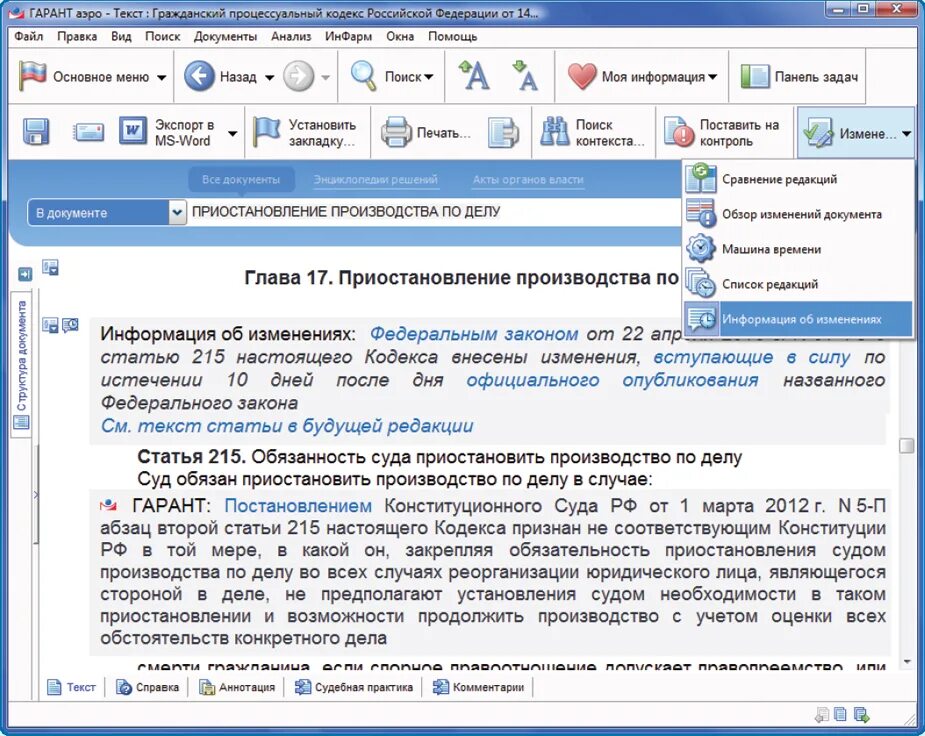
Task: Click the last status bar icon with green arrow
Action: (861, 715)
